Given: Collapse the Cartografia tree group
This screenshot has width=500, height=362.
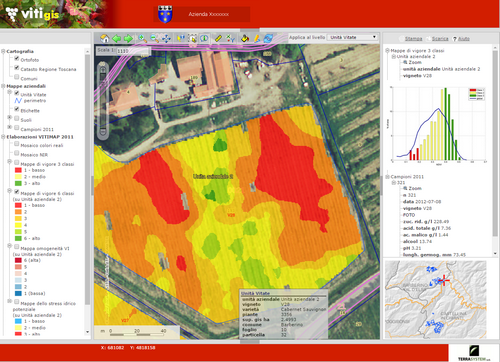Looking at the screenshot, I should (x=3, y=51).
